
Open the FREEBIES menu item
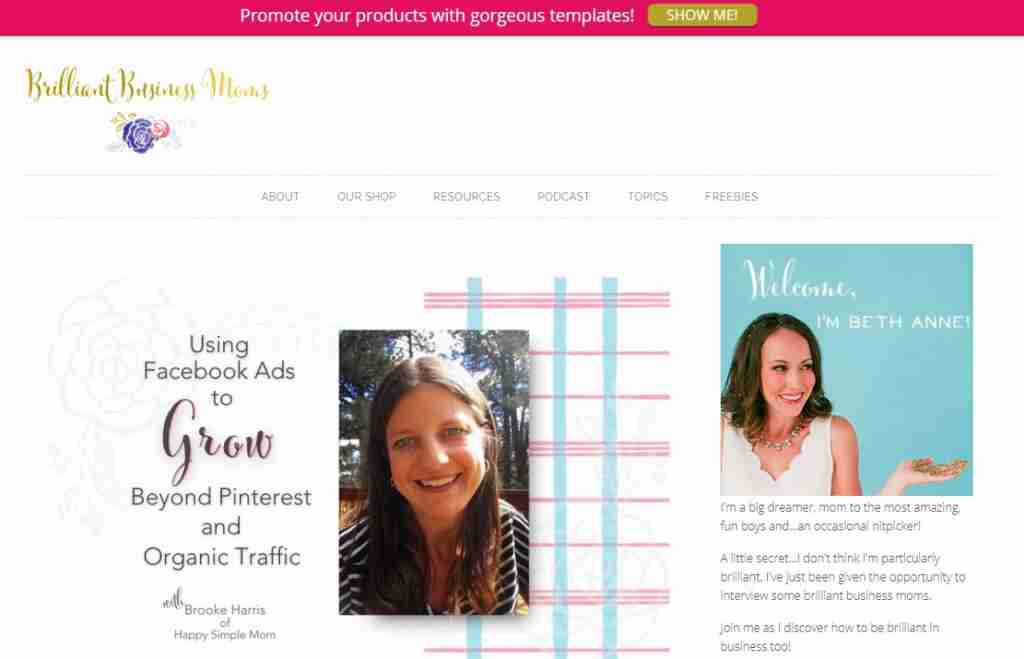731,197
